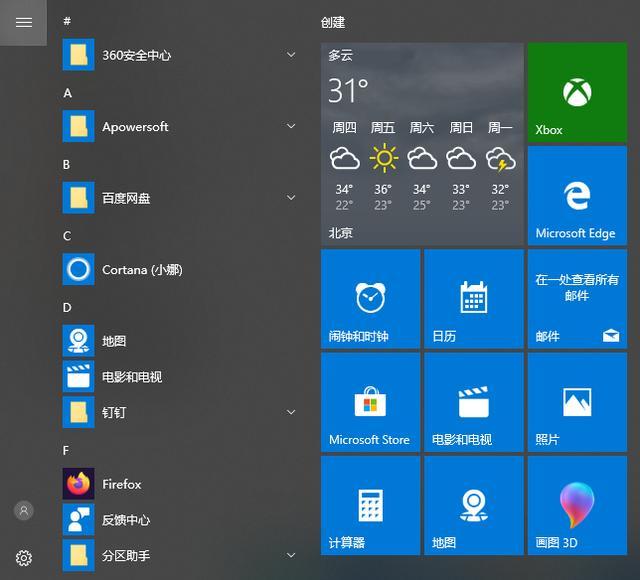Screen dimensions: 640x580
Task: Click the 北京 city label
Action: pos(341,233)
